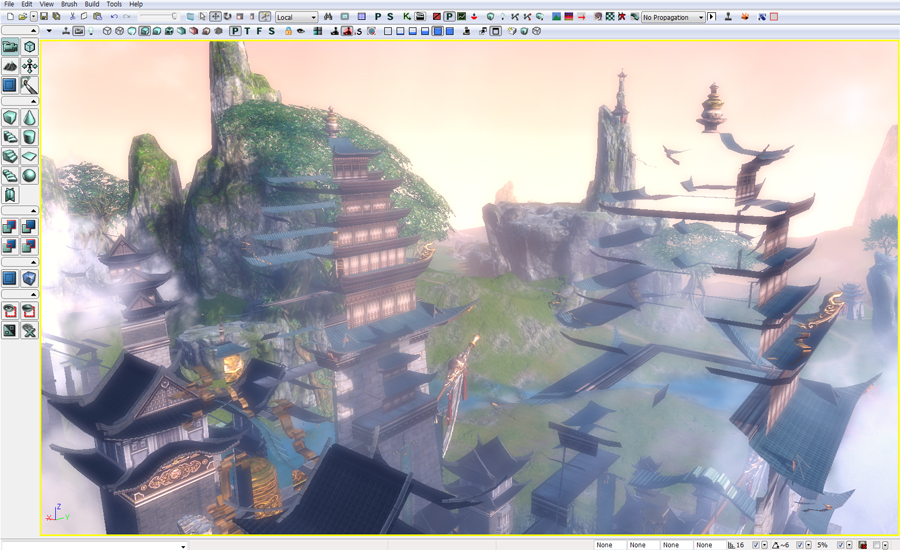Open the Local coordinate system dropdown

(297, 17)
